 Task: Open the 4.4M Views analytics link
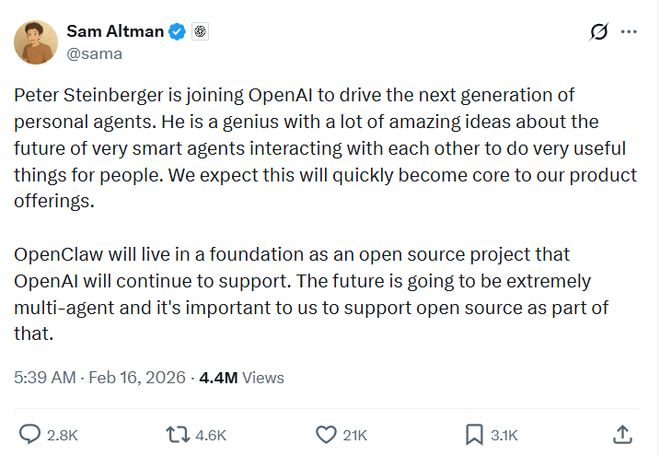point(242,378)
